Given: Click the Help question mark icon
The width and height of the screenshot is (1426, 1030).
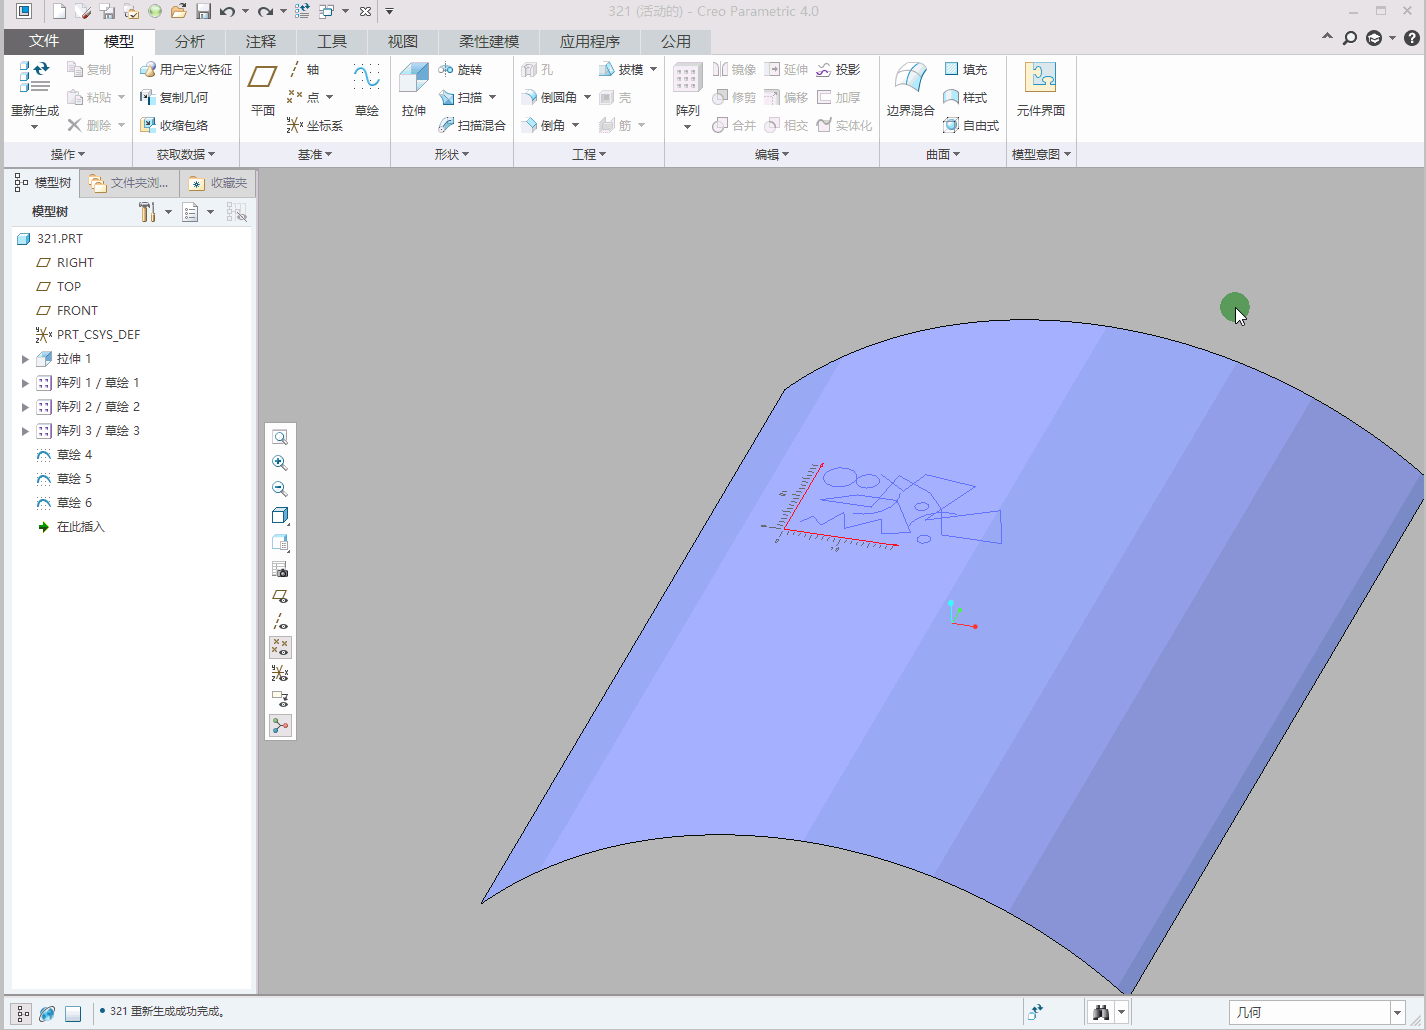Looking at the screenshot, I should [x=1412, y=38].
